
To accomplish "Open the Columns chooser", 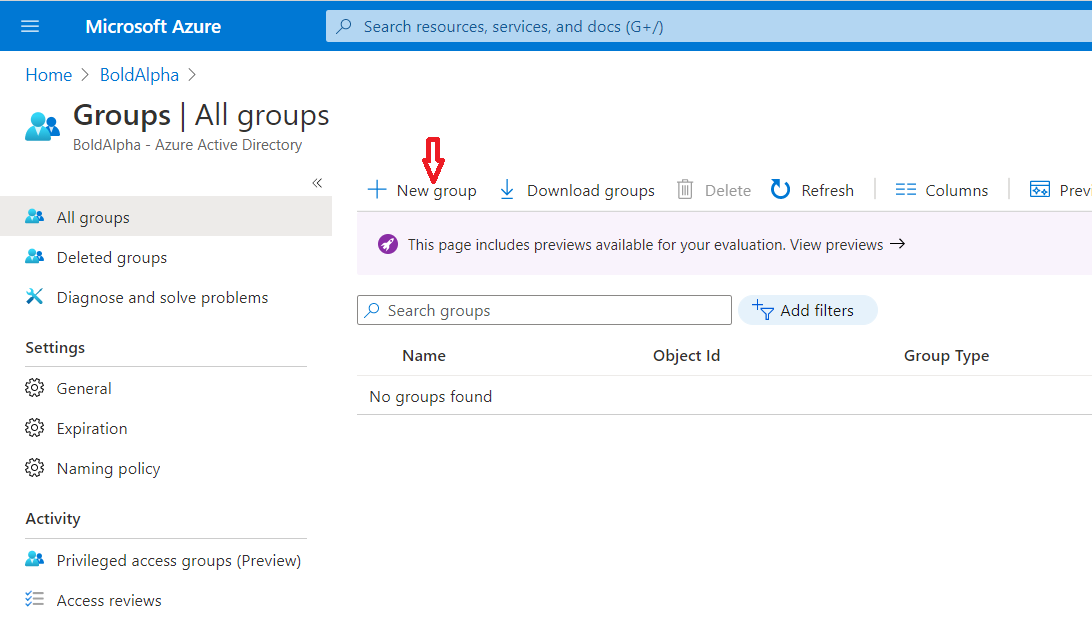I will [x=941, y=190].
